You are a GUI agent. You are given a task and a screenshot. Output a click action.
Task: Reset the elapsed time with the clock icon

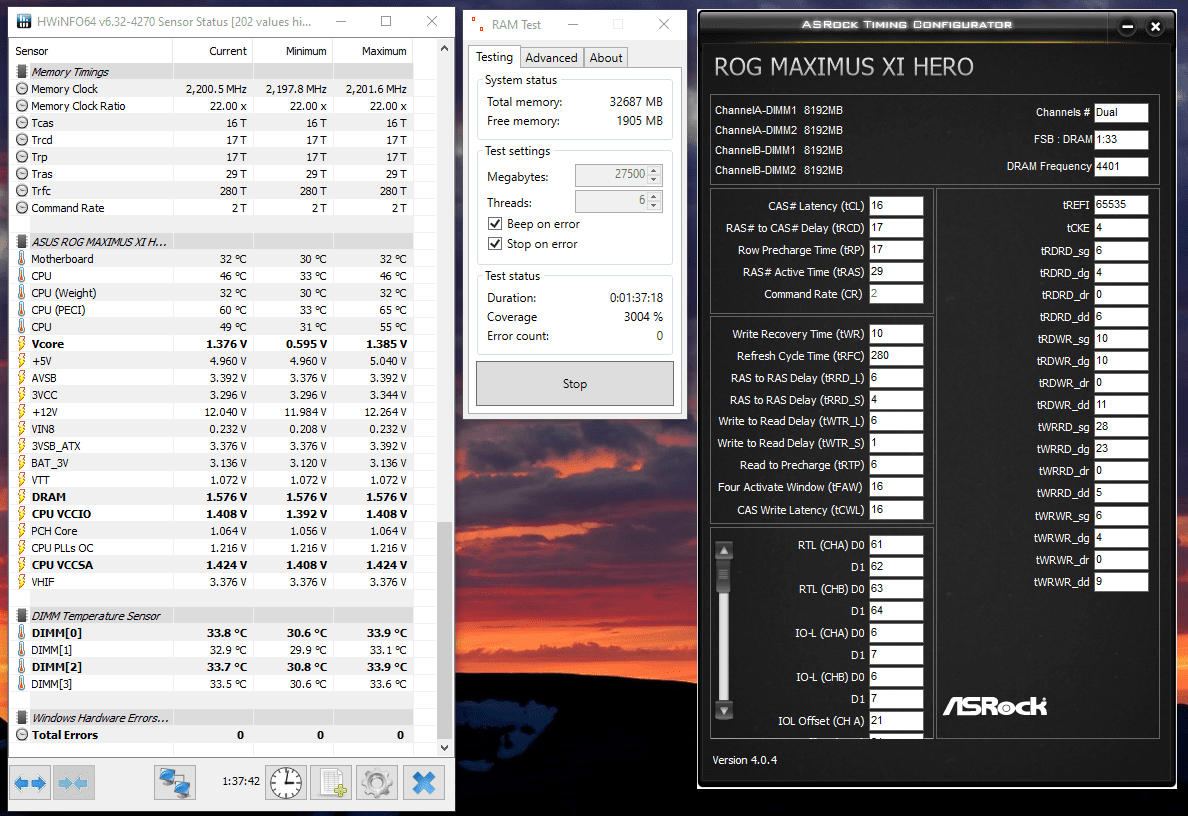click(286, 783)
